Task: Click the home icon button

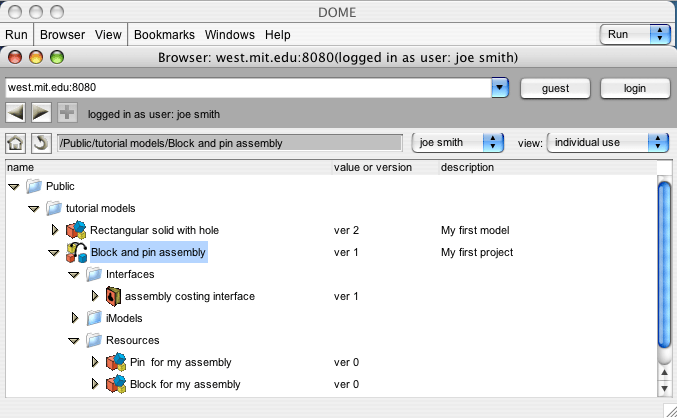Action: click(16, 143)
